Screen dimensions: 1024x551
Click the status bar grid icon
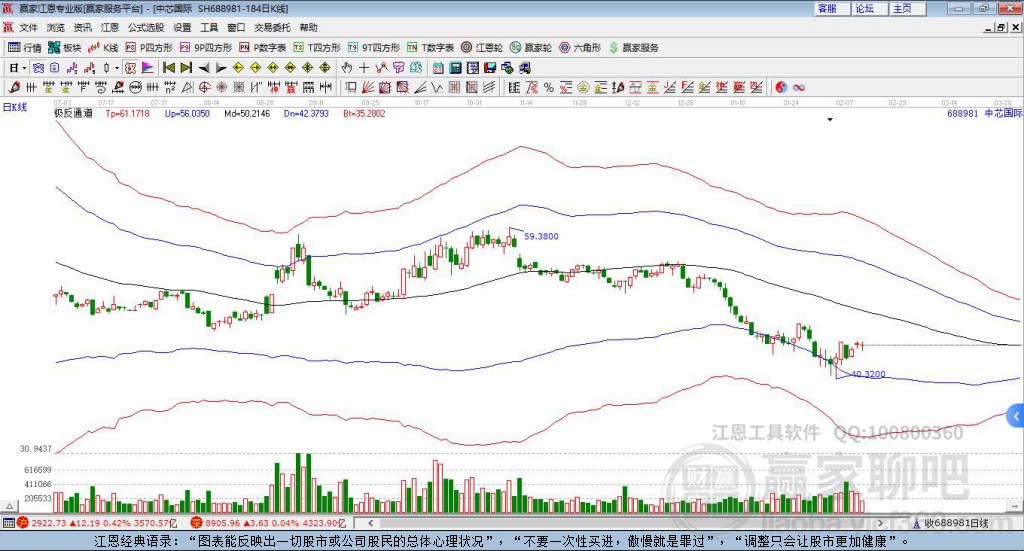pos(8,523)
